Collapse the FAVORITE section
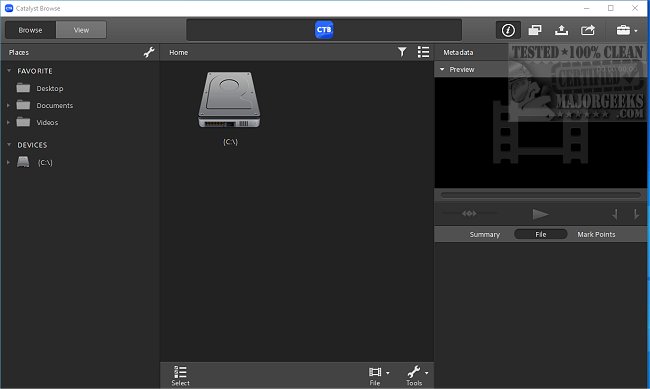Screen dimensions: 650x389 click(x=9, y=71)
